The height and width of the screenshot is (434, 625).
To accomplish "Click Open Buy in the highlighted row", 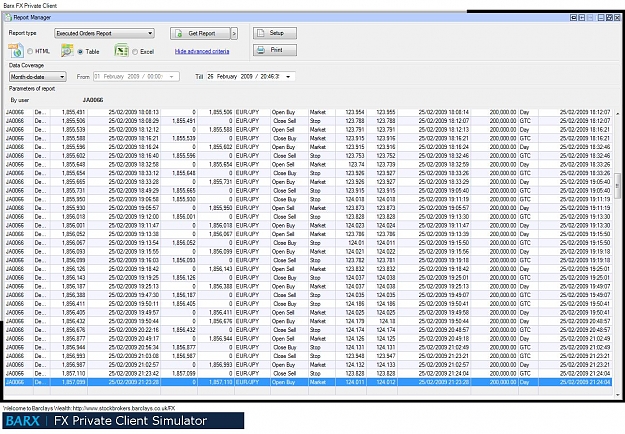I will tap(283, 382).
